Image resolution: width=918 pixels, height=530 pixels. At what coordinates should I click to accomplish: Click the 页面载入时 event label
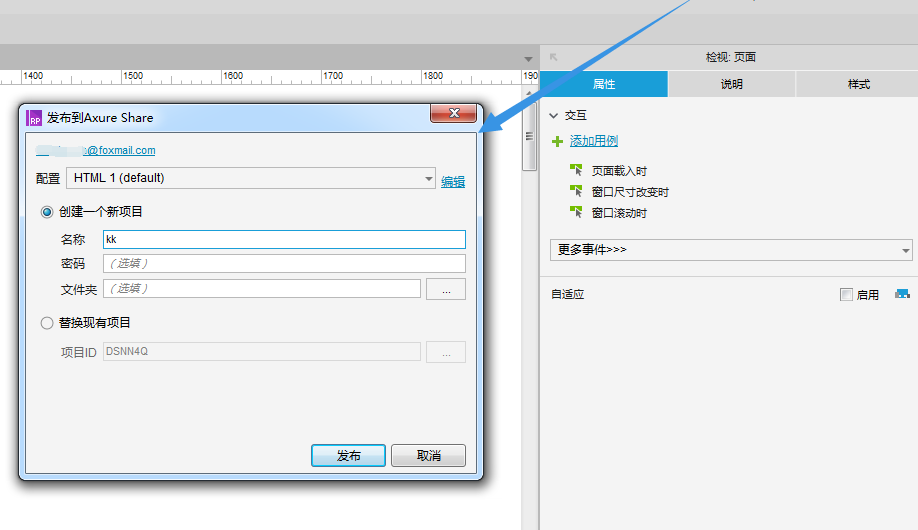point(619,171)
